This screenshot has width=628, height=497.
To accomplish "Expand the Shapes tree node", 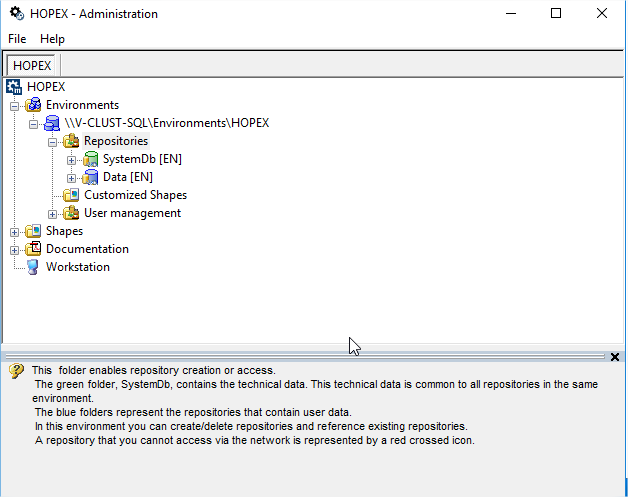I will 14,231.
